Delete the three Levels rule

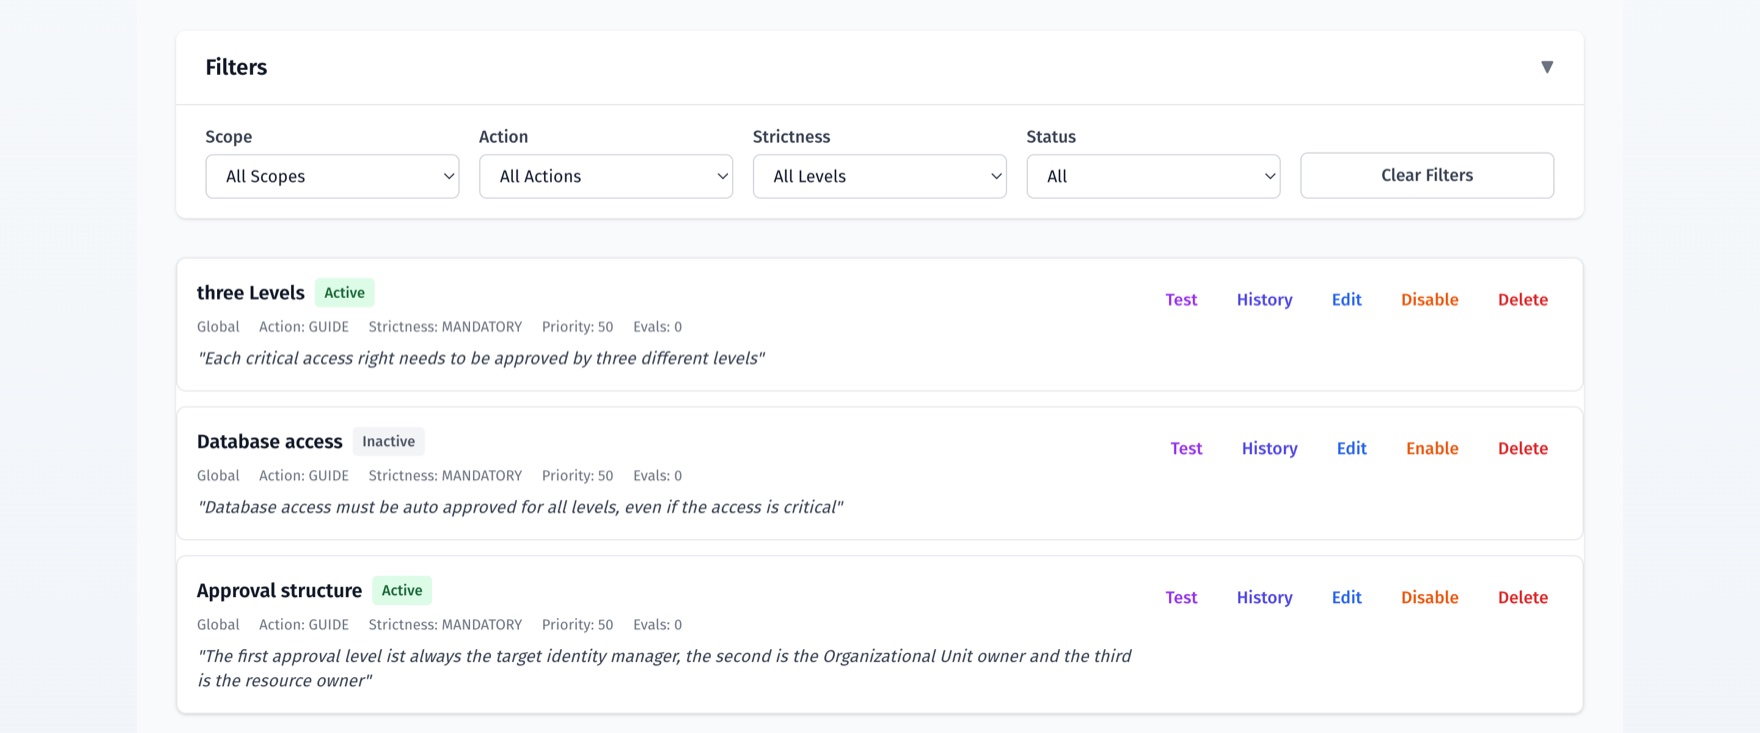(1523, 299)
